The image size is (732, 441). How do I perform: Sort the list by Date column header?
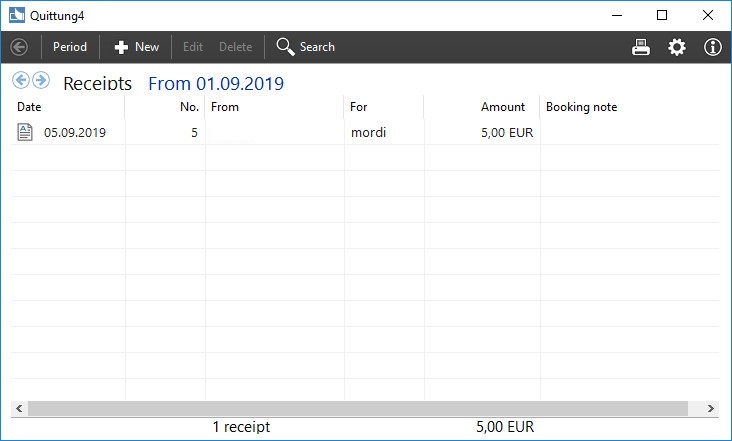click(29, 107)
